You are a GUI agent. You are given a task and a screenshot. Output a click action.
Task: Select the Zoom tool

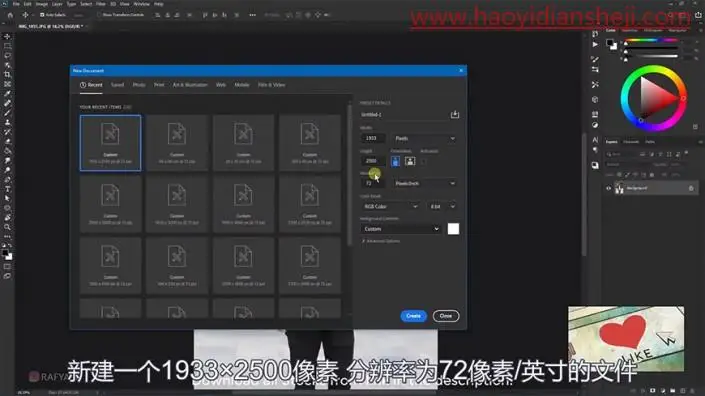click(7, 227)
